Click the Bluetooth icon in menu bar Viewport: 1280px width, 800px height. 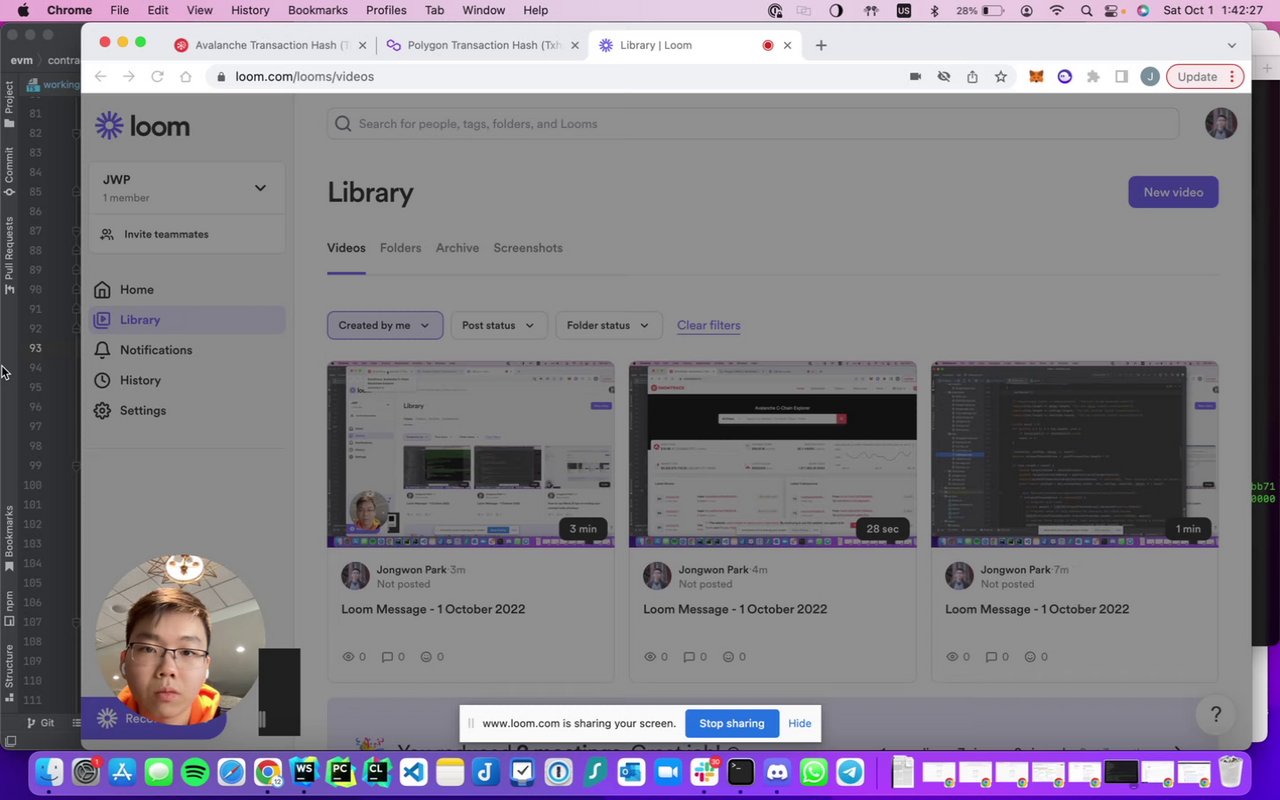(x=935, y=10)
